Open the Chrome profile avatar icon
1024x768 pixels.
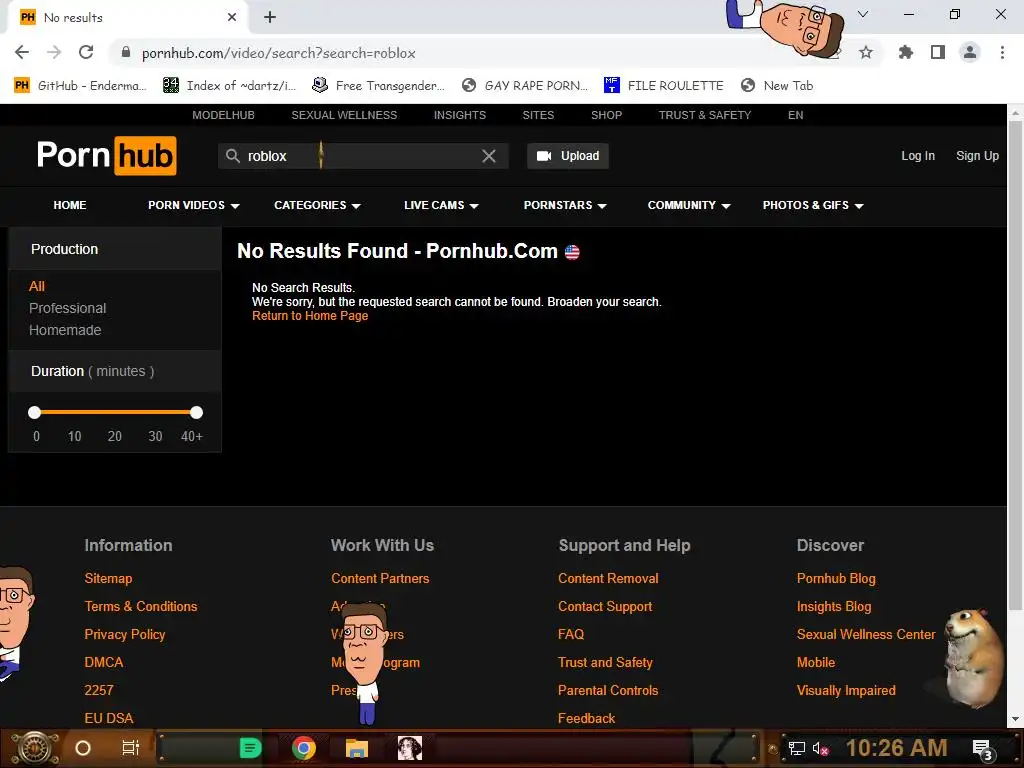tap(970, 52)
